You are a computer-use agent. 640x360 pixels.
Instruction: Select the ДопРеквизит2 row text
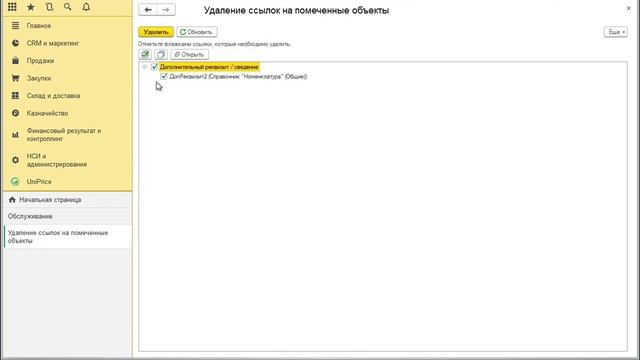(238, 76)
